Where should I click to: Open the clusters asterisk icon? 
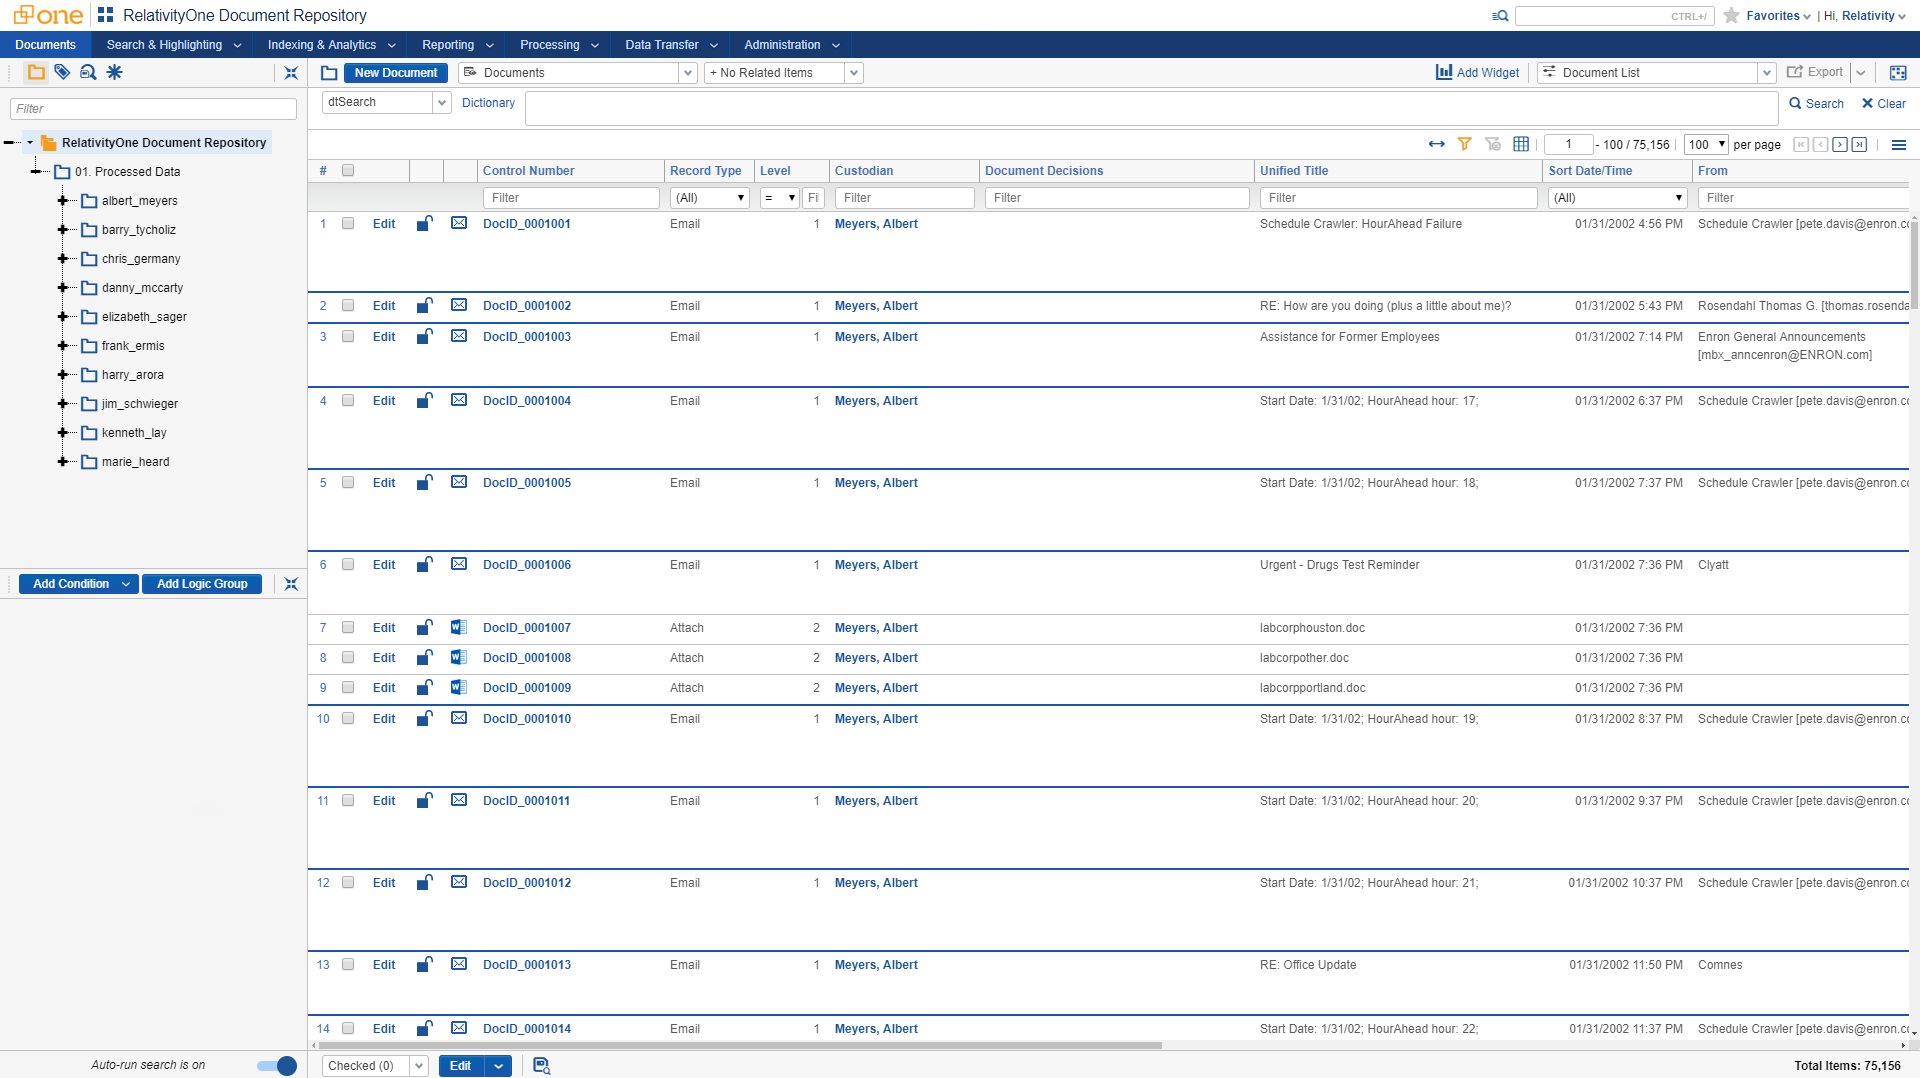point(115,72)
